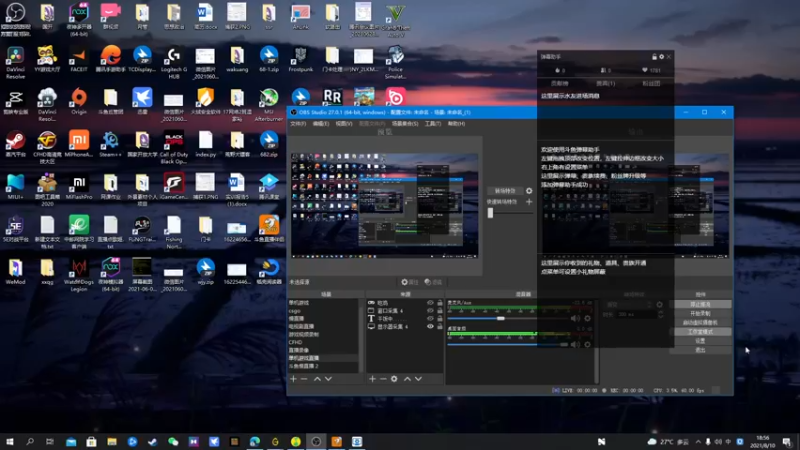Open desktop audio settings gear in mixer
The width and height of the screenshot is (800, 450).
tap(587, 344)
